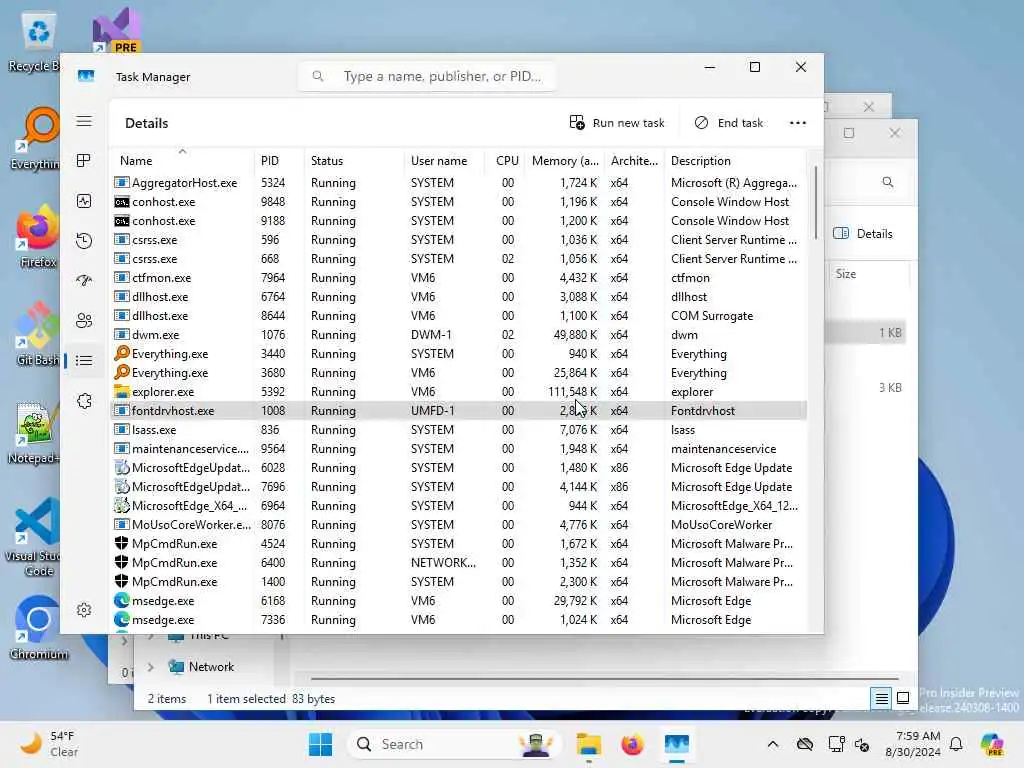Screen dimensions: 1024x768
Task: Open the Performance page in Task Manager sidebar
Action: click(x=84, y=201)
